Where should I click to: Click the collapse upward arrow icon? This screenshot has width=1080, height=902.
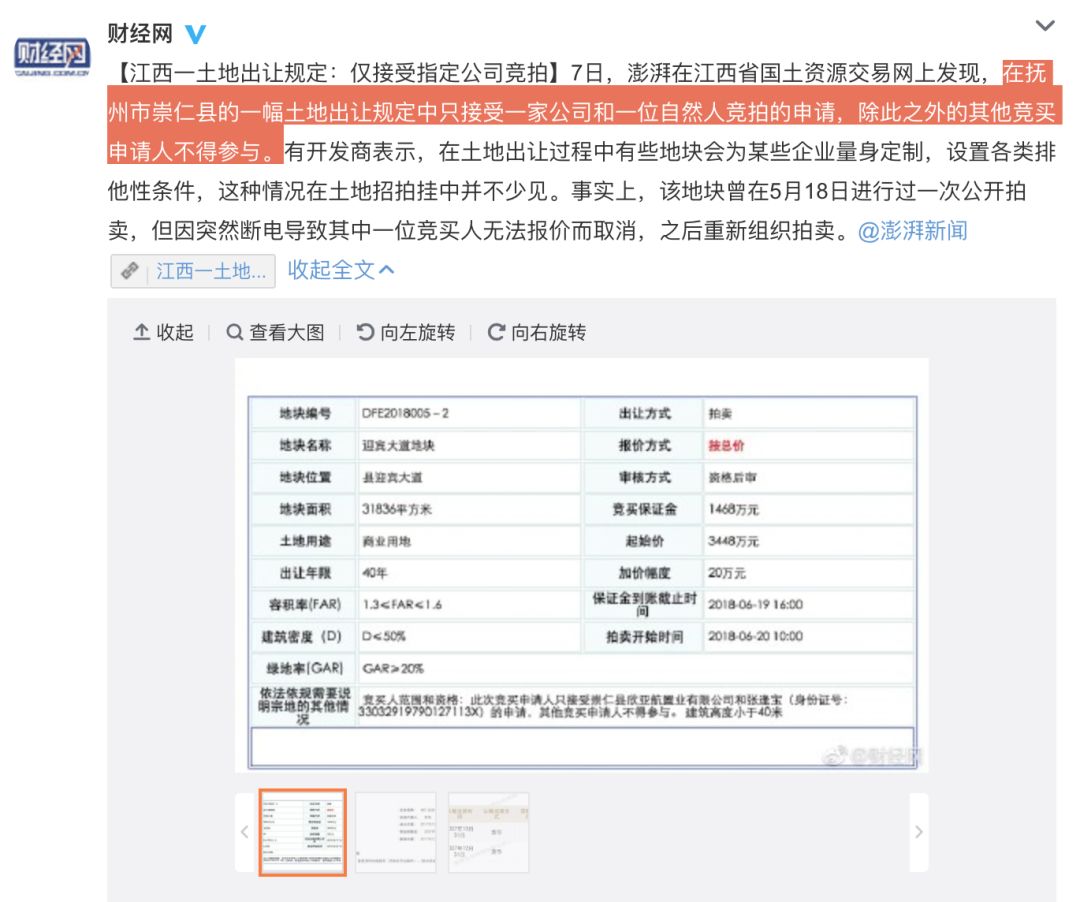point(141,332)
